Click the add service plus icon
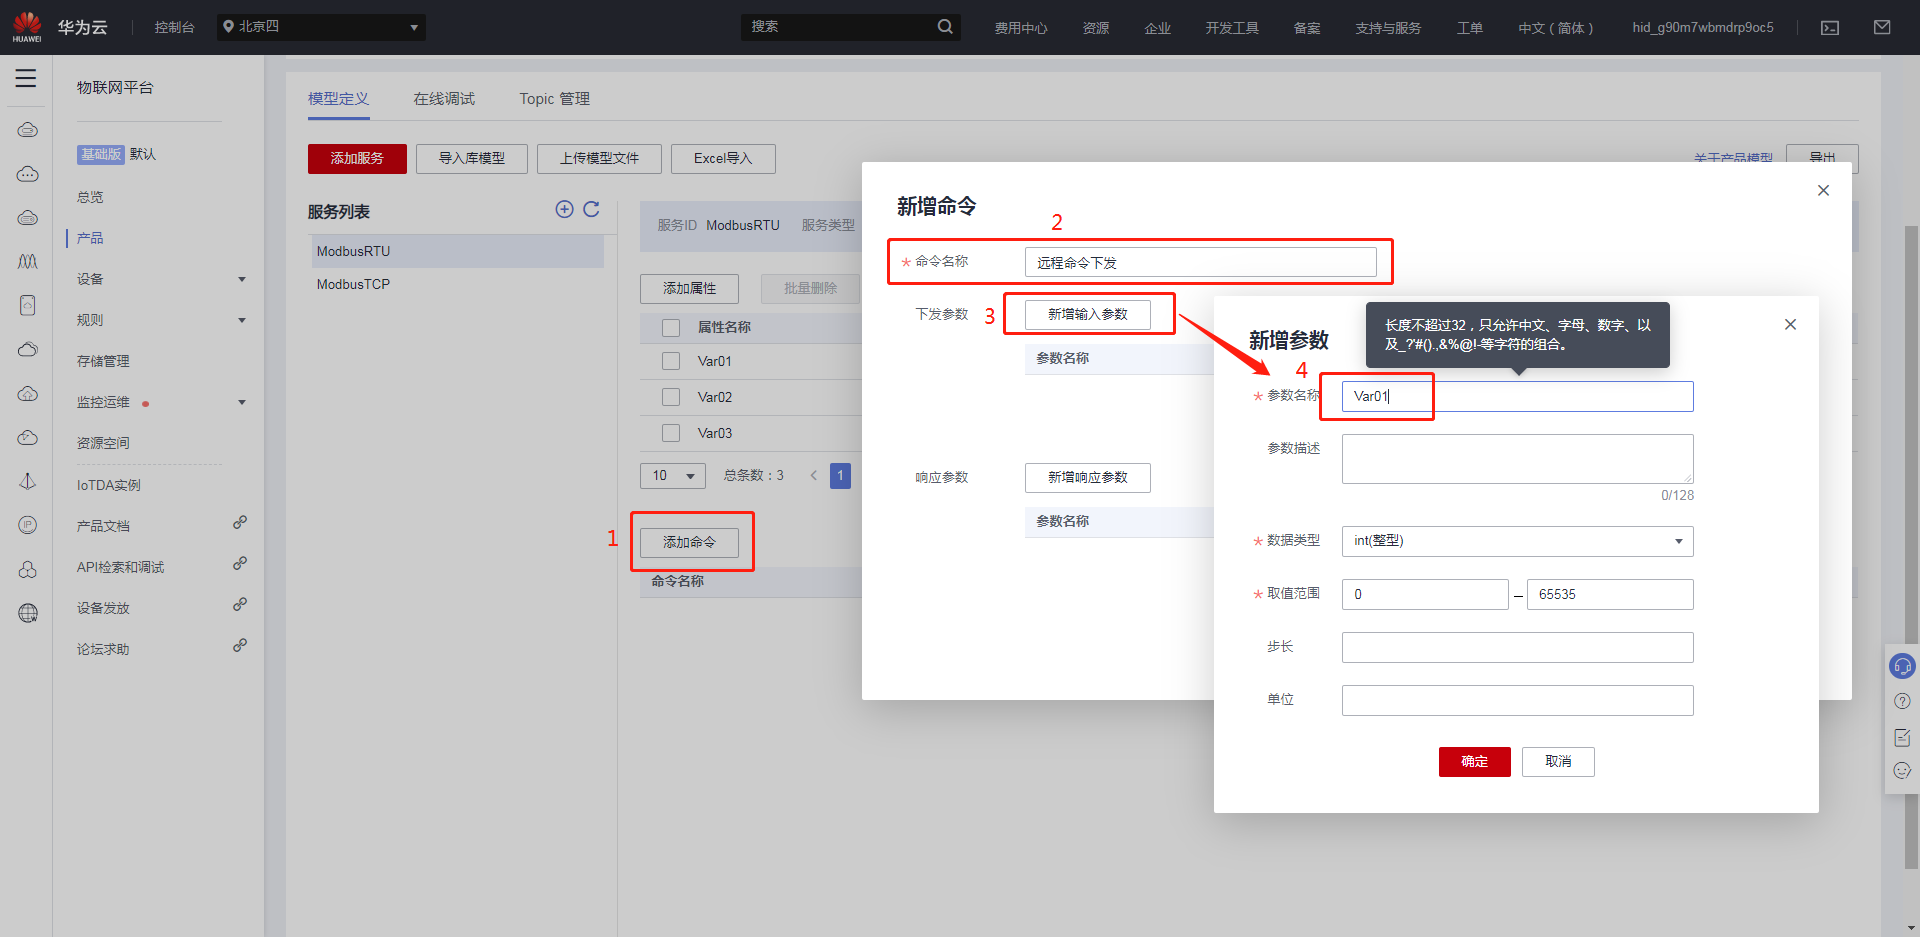The image size is (1920, 937). tap(564, 209)
